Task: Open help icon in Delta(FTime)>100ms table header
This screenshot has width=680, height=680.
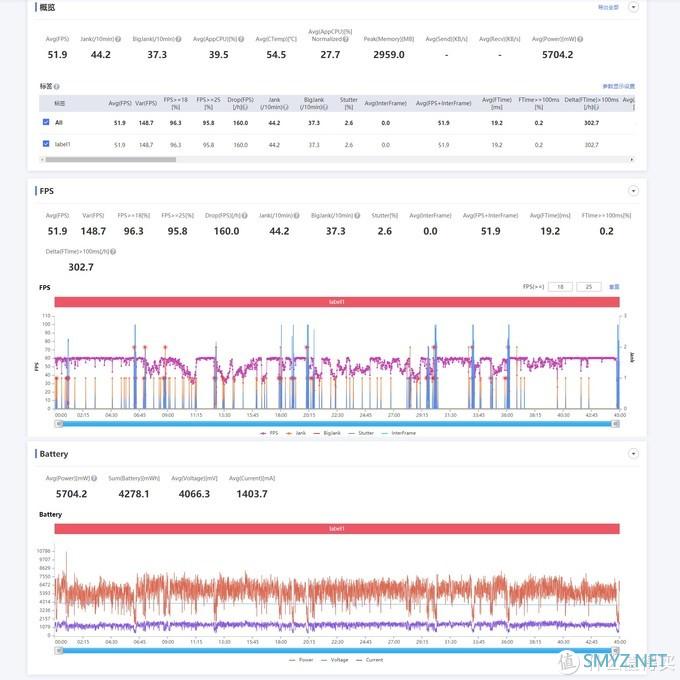Action: coord(597,107)
